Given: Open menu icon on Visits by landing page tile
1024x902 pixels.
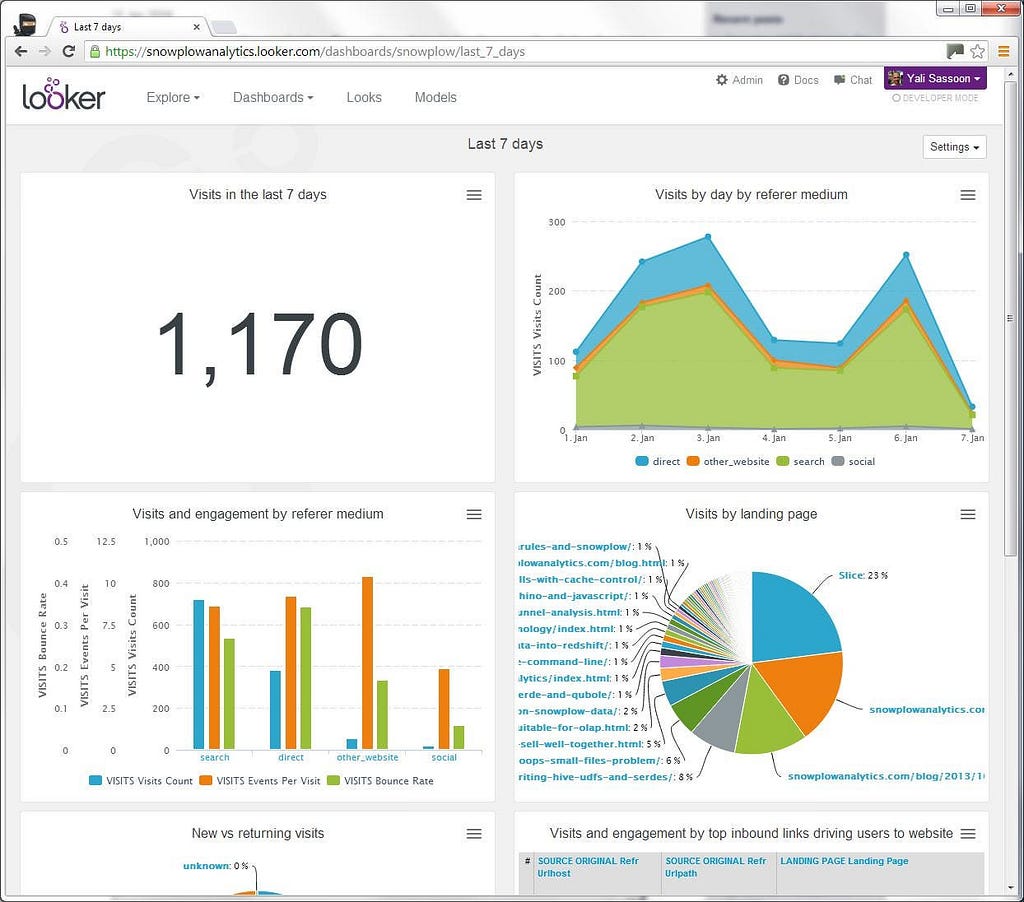Looking at the screenshot, I should point(968,515).
